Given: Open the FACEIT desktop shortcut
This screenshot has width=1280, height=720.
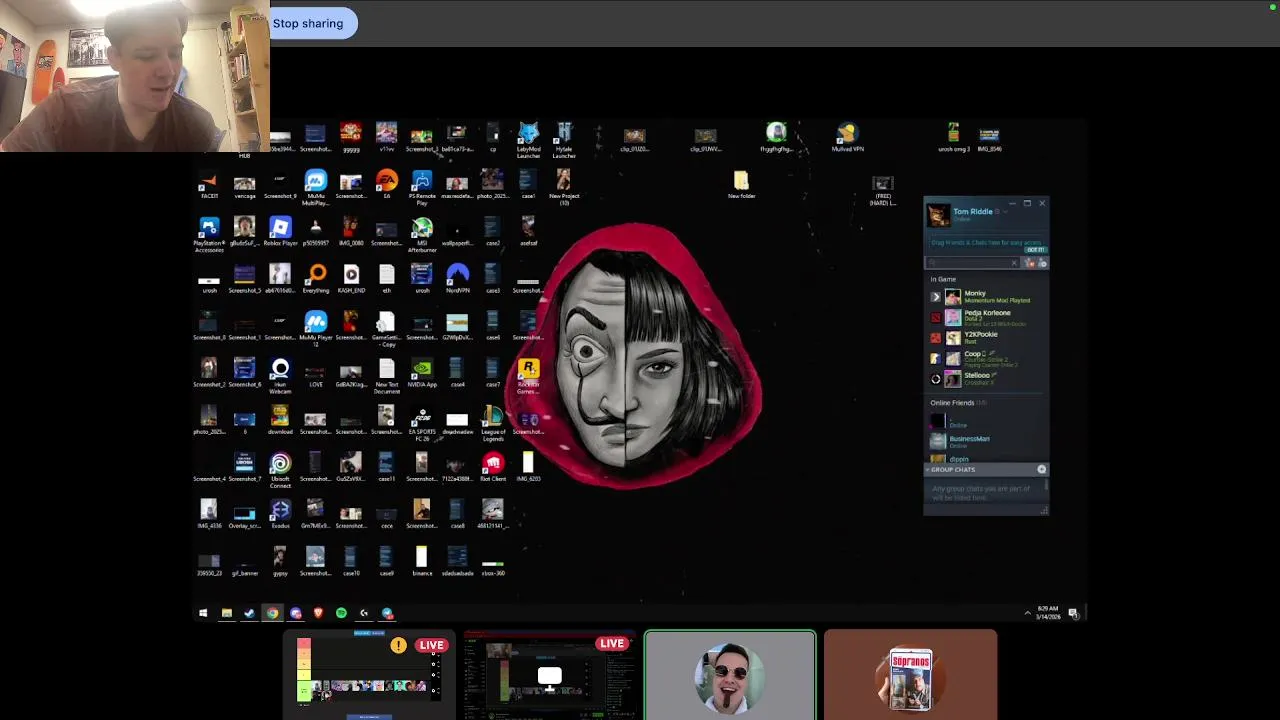Looking at the screenshot, I should click(208, 186).
